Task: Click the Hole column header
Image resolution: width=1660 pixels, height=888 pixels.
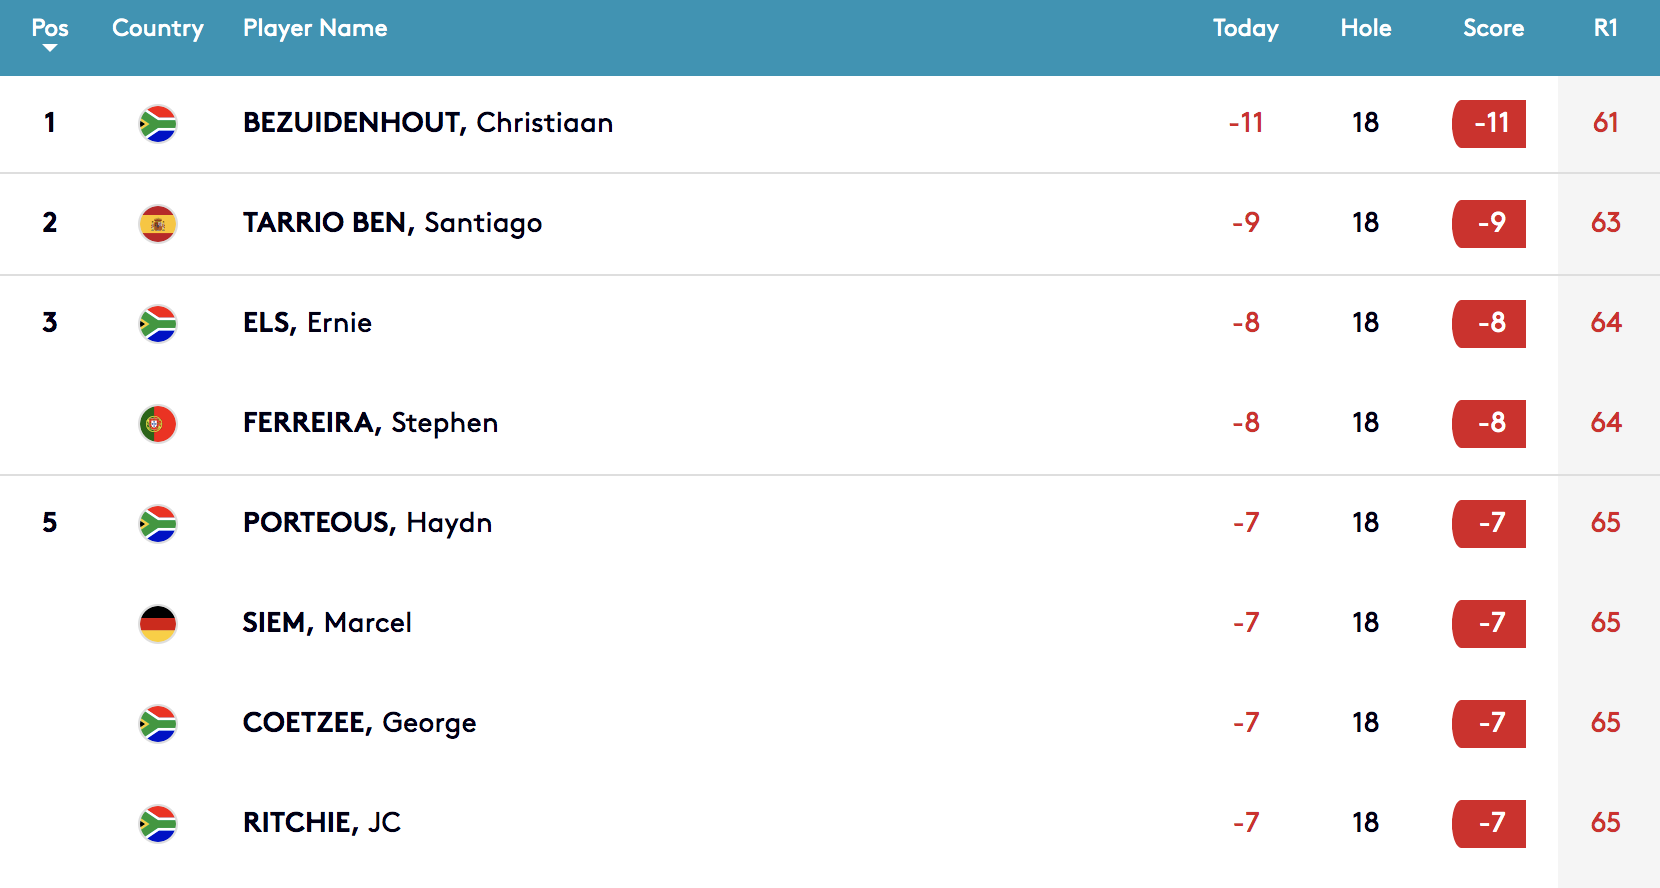Action: (1366, 28)
